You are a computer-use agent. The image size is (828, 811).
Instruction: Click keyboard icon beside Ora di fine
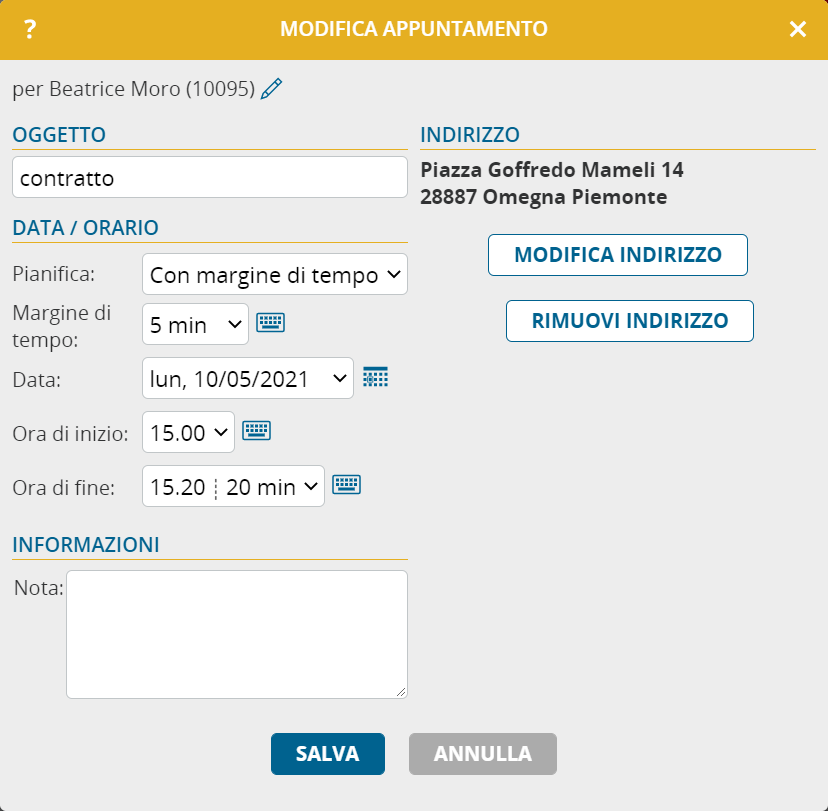point(346,485)
